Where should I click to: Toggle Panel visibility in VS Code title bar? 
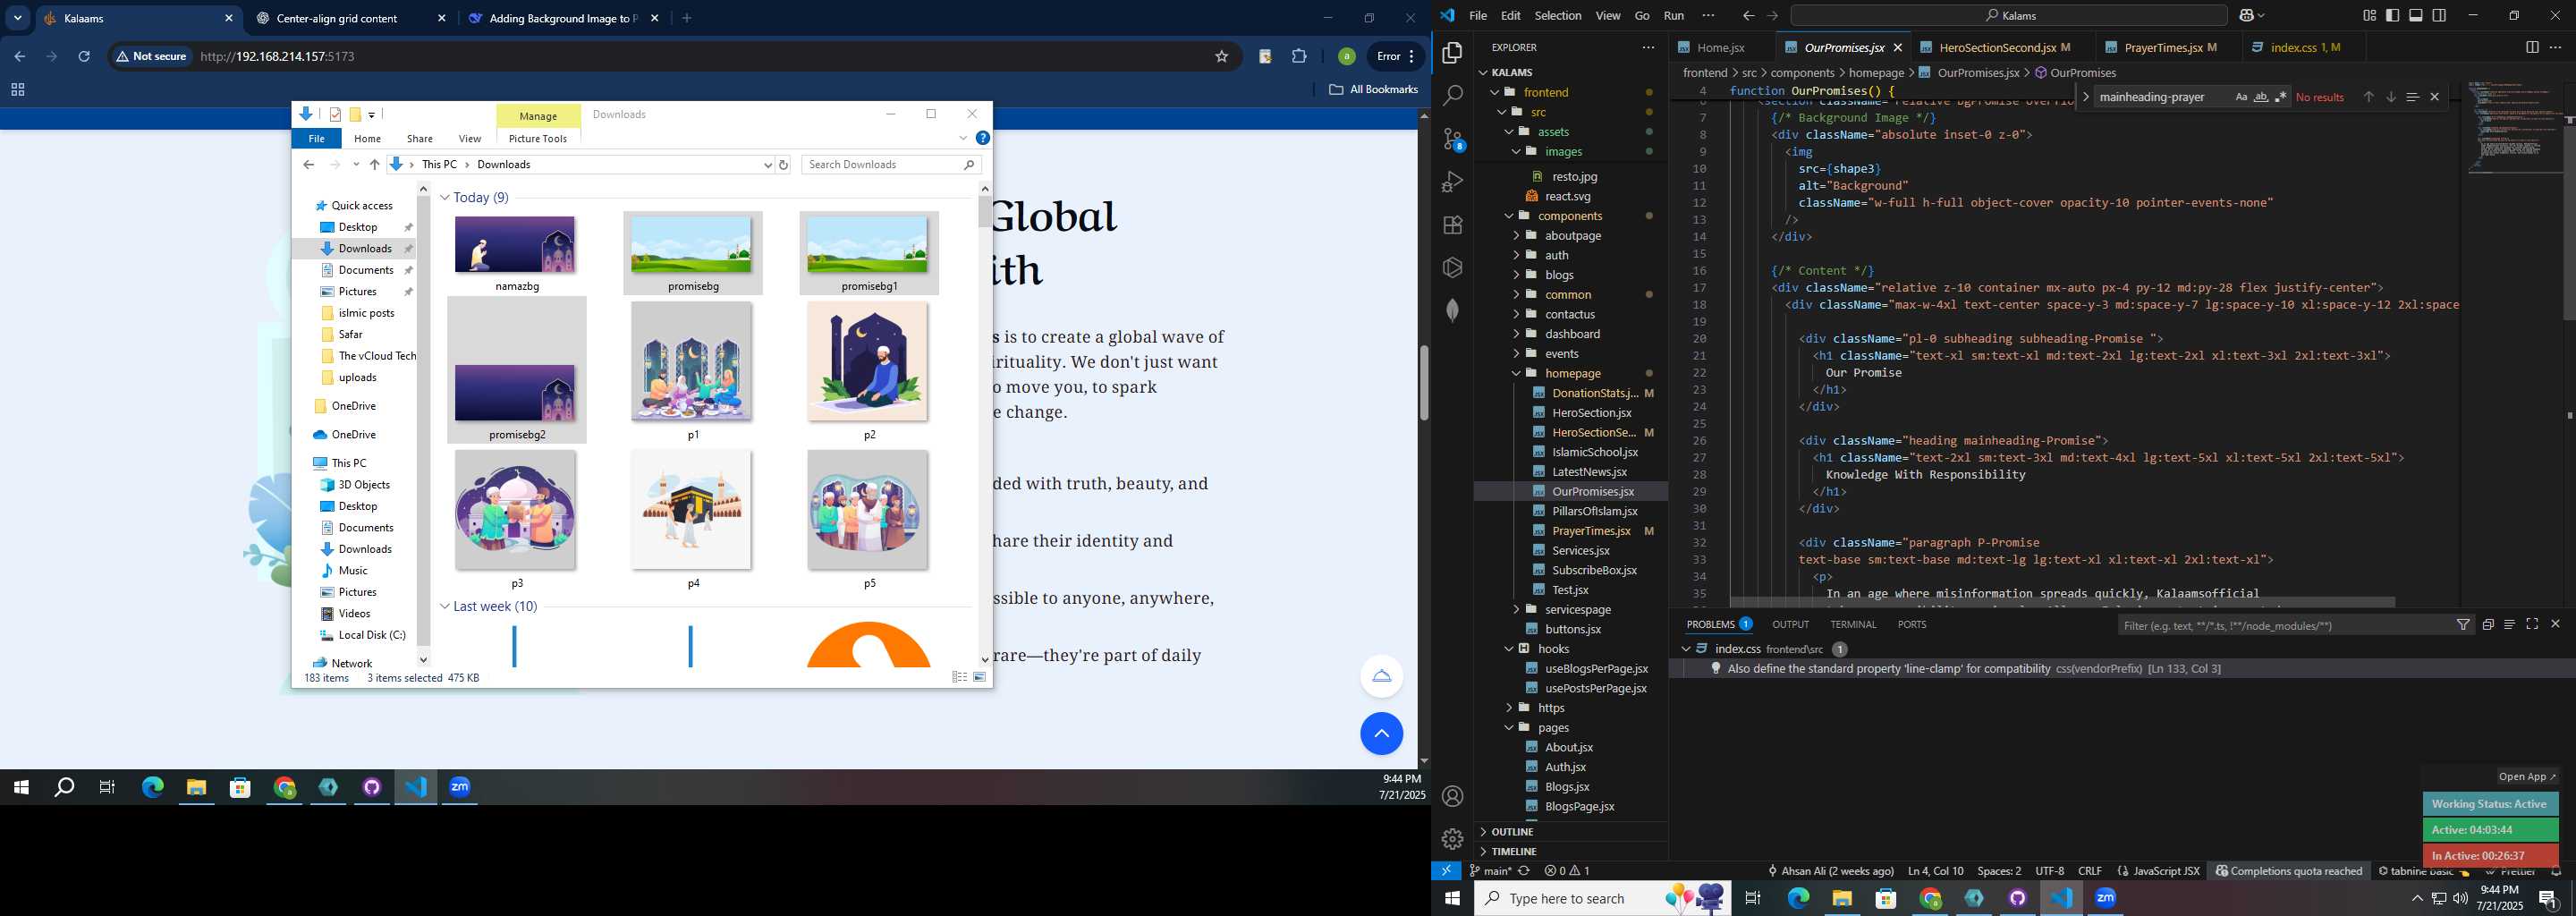[x=2415, y=16]
